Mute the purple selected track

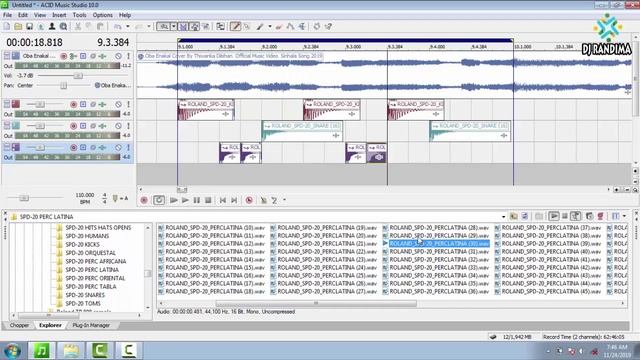pyautogui.click(x=118, y=147)
